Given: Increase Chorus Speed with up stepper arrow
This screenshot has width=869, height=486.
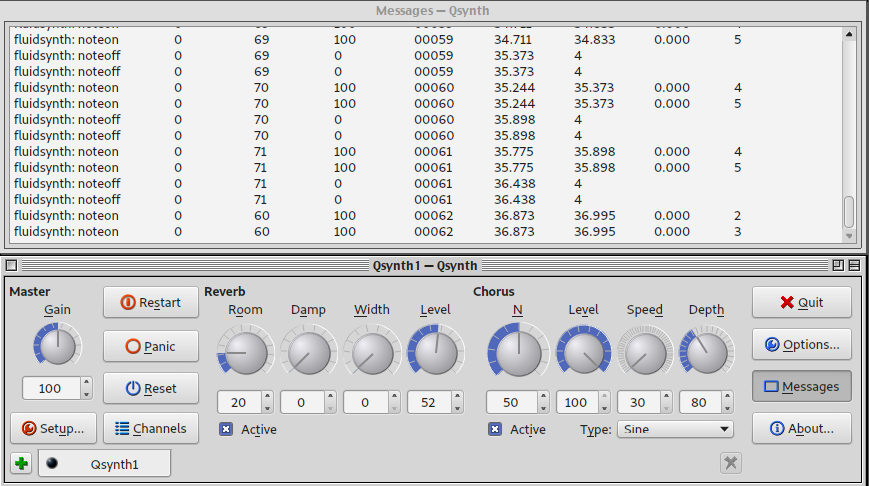Looking at the screenshot, I should [666, 396].
